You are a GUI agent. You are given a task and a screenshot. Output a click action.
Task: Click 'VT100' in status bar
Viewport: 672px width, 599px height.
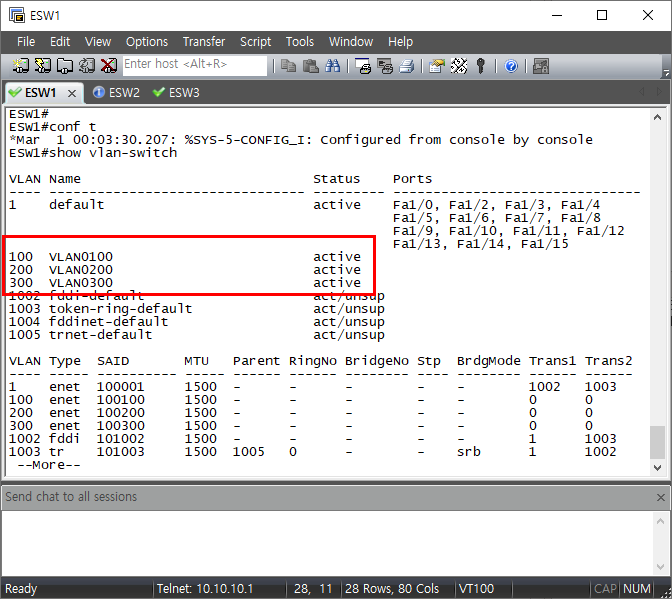pos(476,589)
